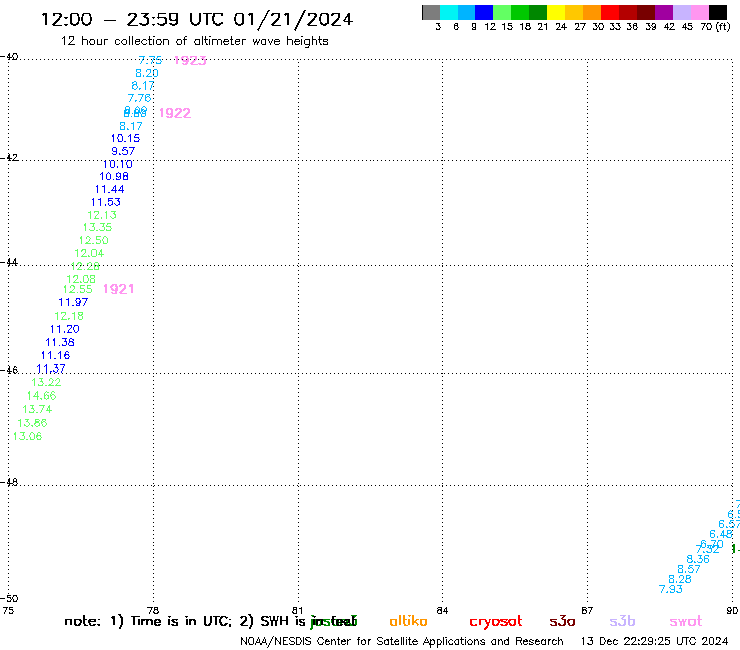Screen dimensions: 740x650
Task: Click the date range title 12:00 – 23:59 UTC
Action: pyautogui.click(x=197, y=20)
